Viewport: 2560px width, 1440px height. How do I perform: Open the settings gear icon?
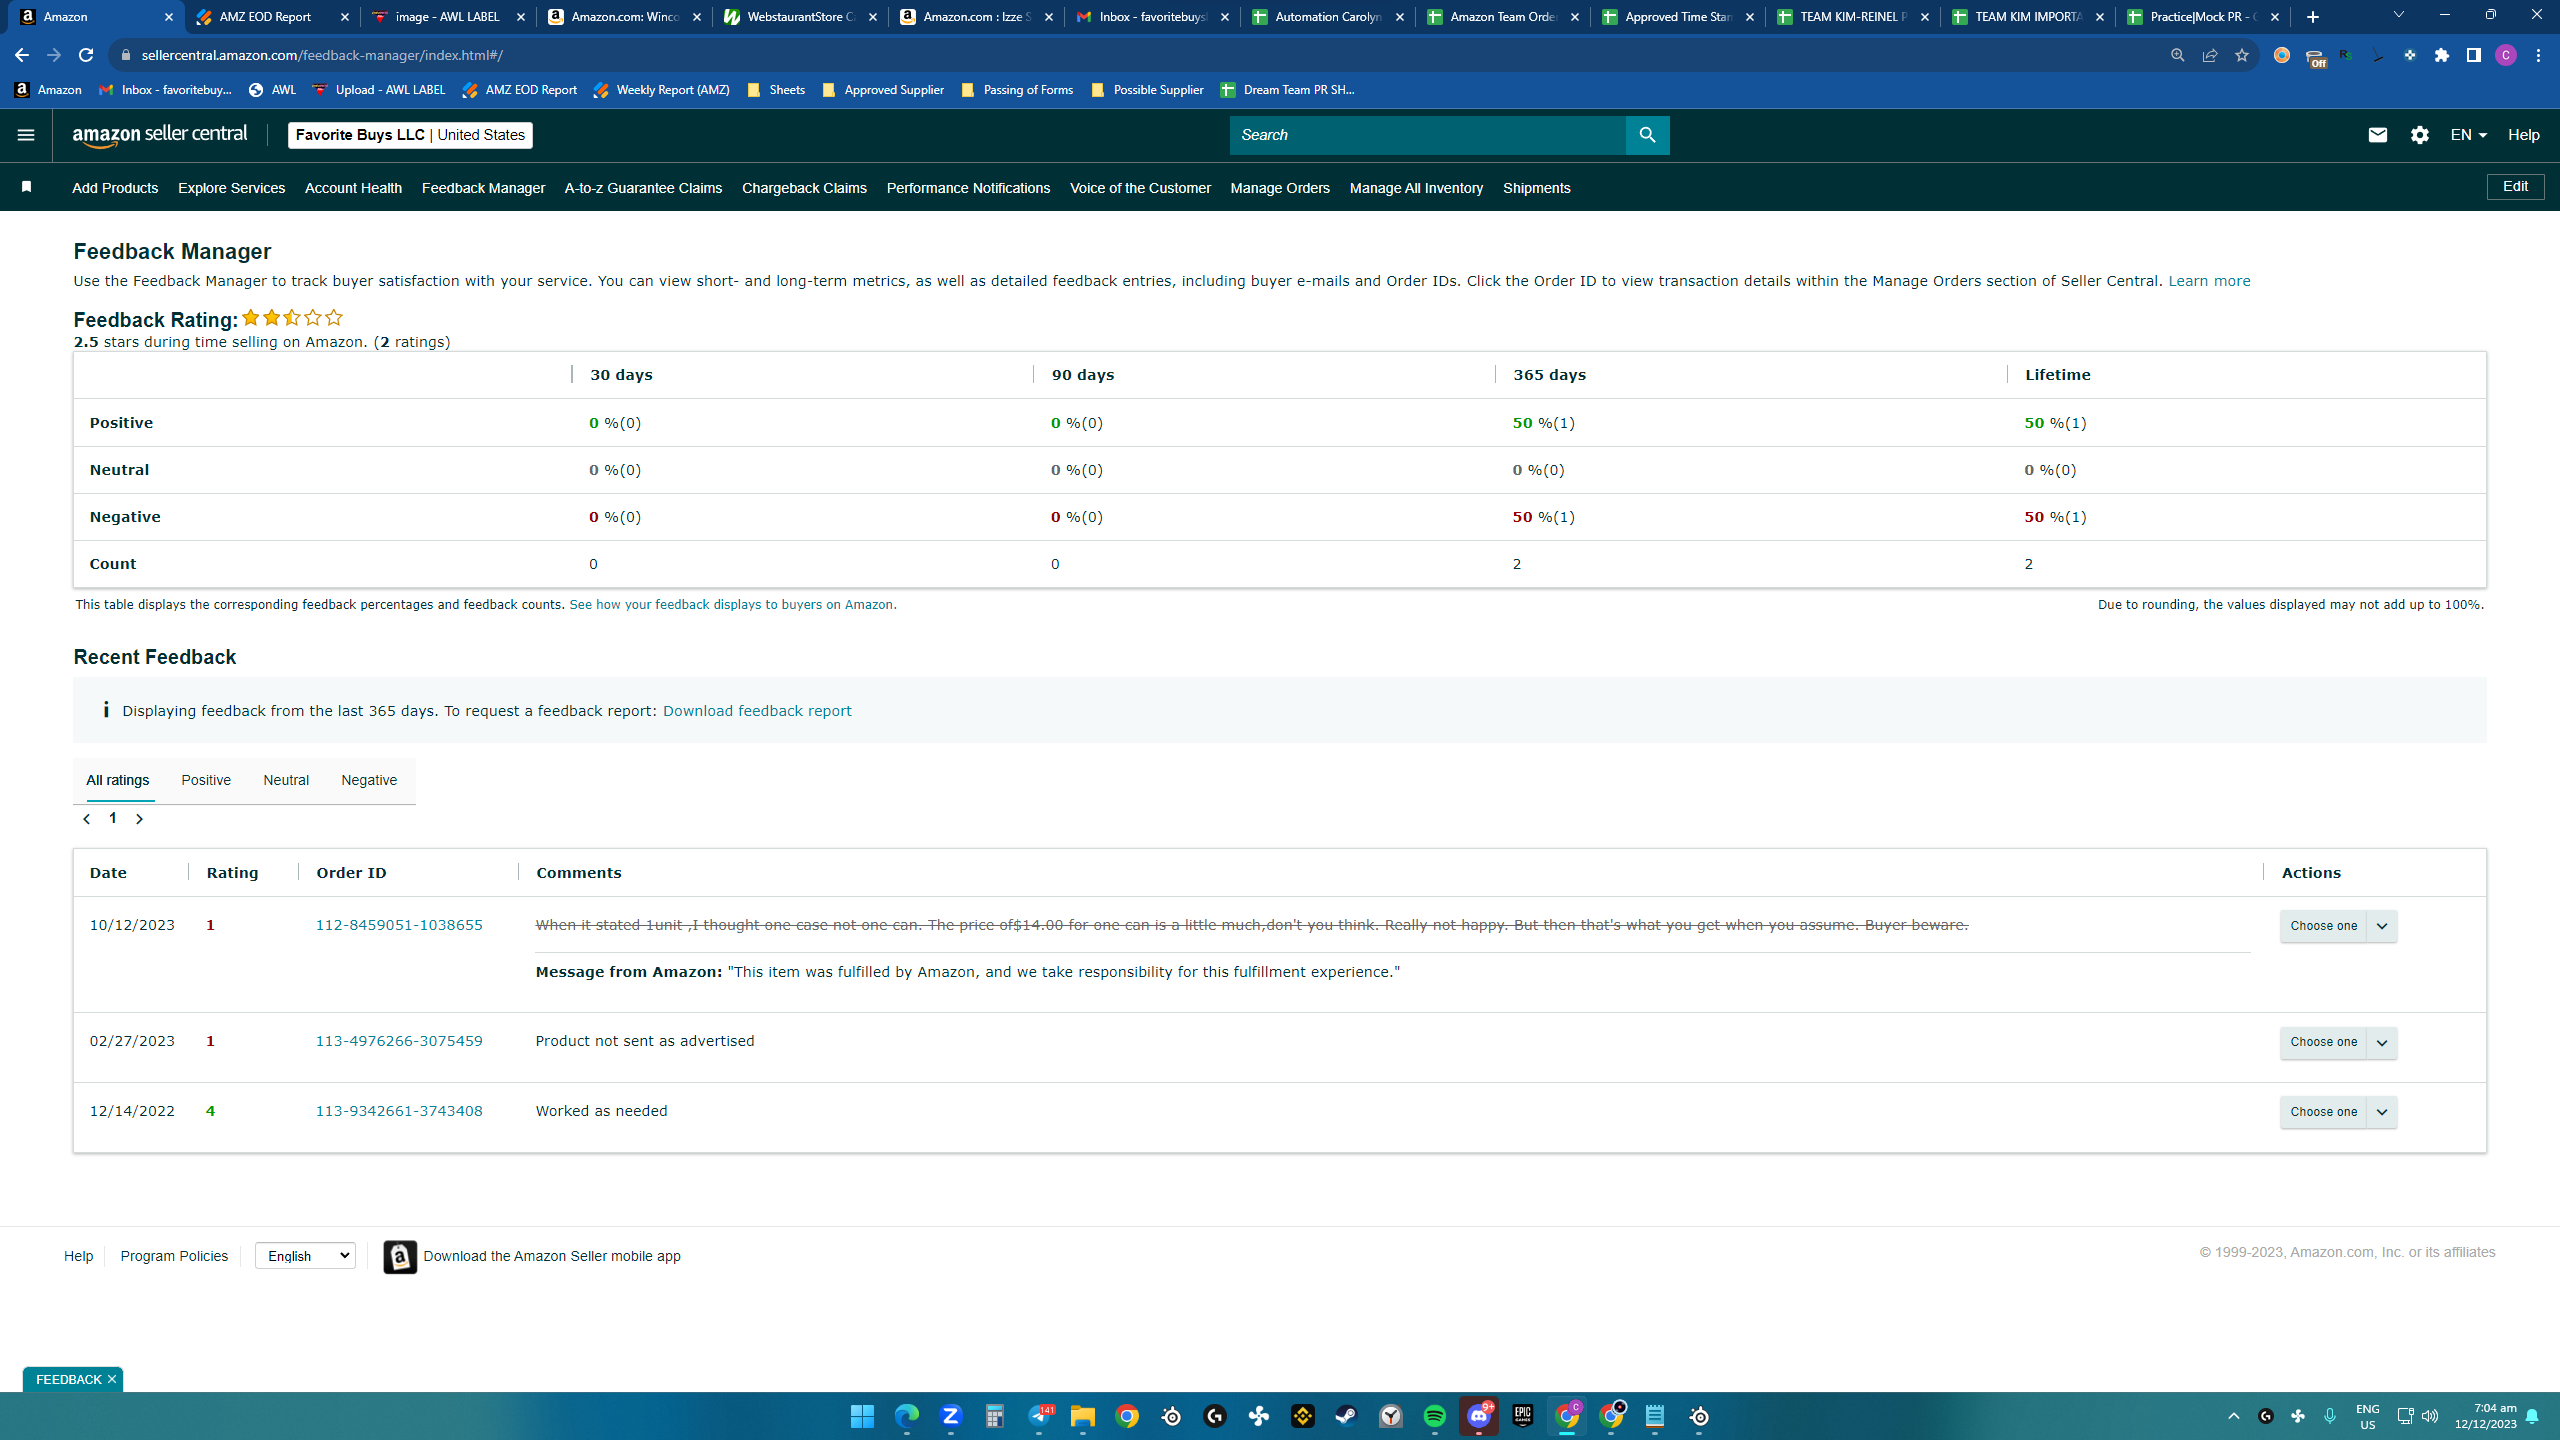tap(2420, 135)
